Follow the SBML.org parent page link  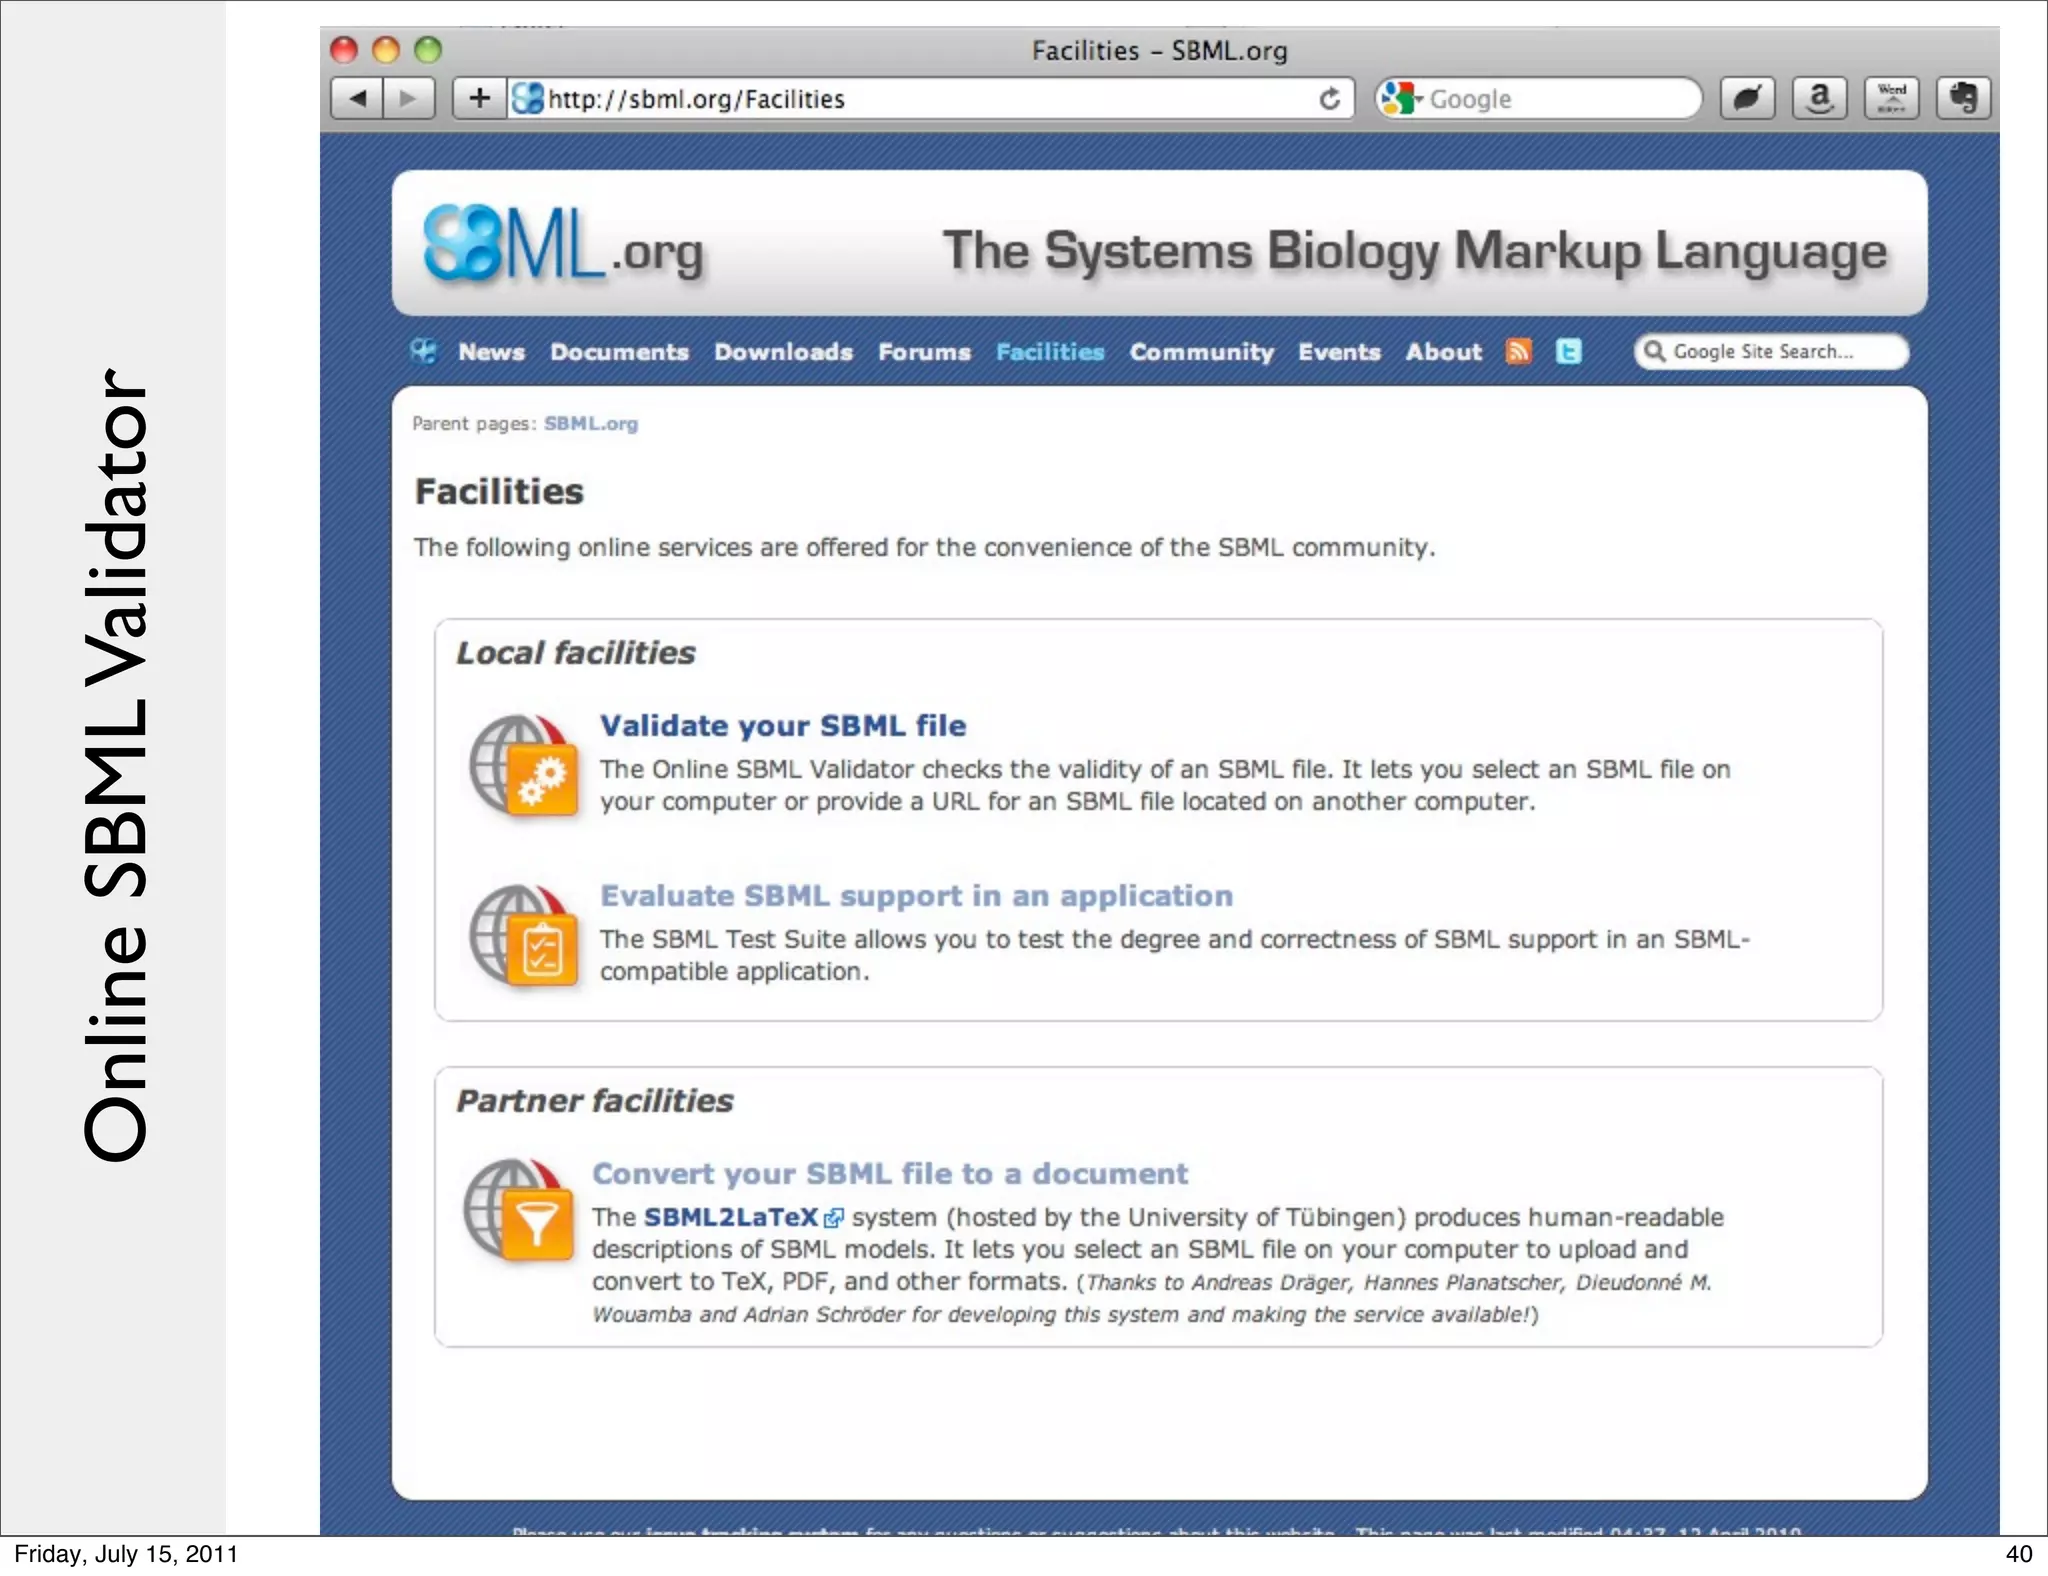590,423
